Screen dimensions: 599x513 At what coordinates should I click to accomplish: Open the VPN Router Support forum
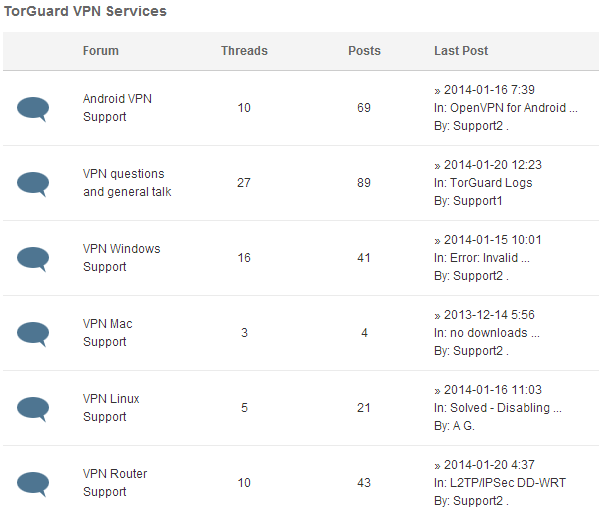115,482
